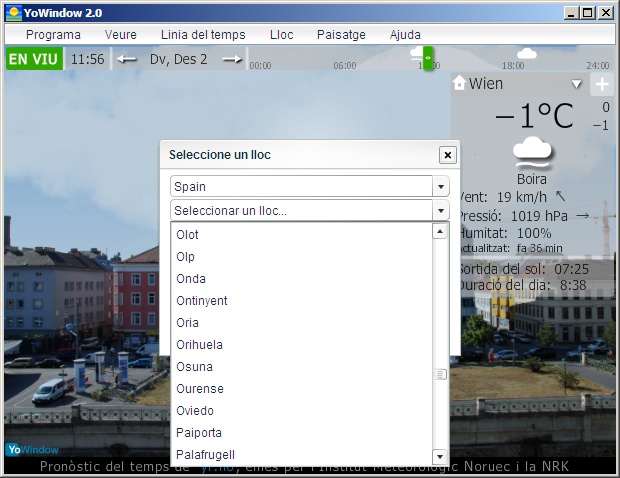
Task: Click the 00:00 mark on timeline
Action: tap(260, 66)
